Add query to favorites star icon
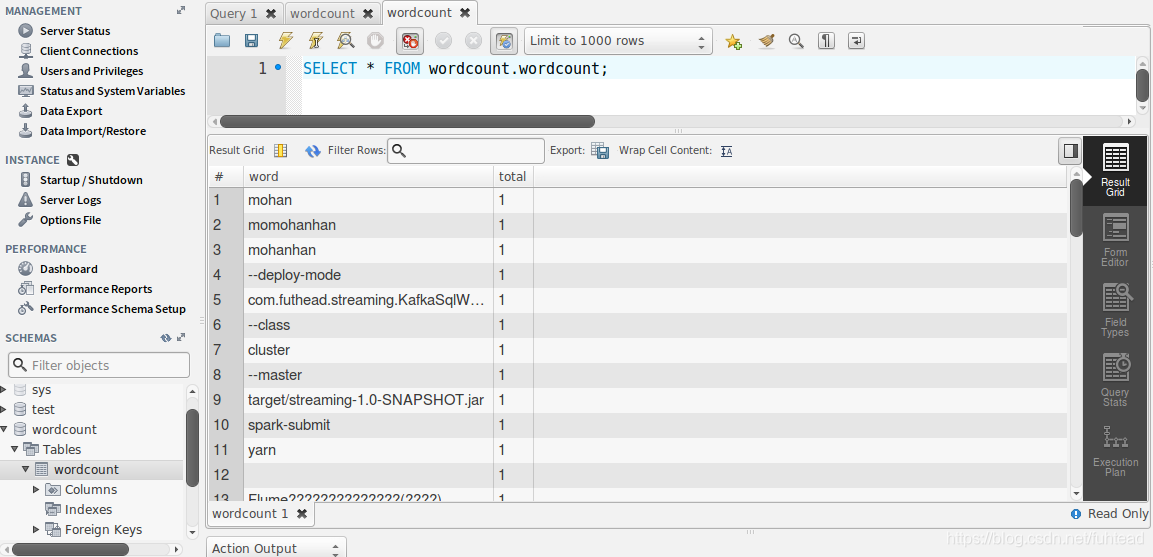Image resolution: width=1153 pixels, height=557 pixels. 733,41
